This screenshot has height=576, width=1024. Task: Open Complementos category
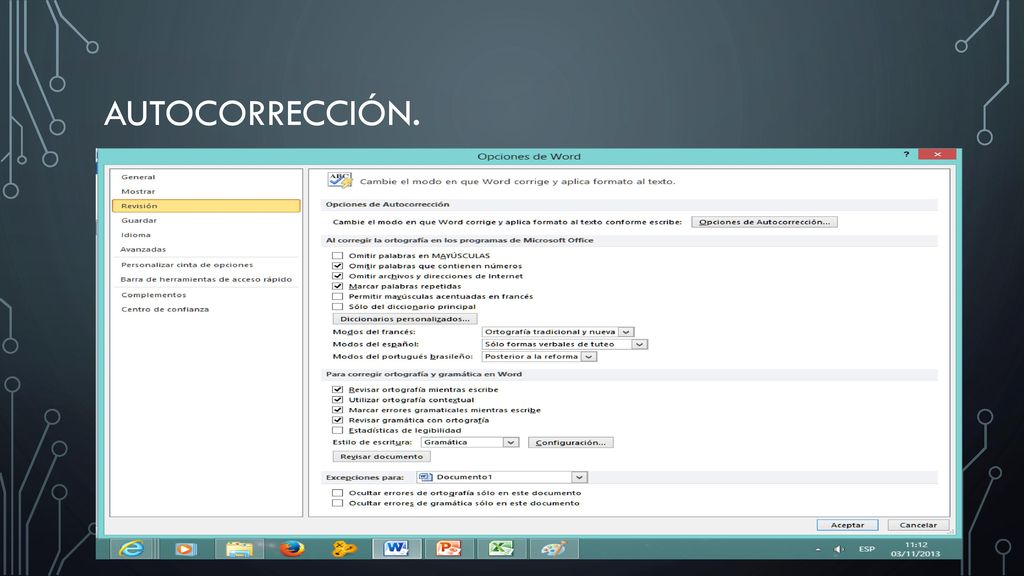[153, 295]
